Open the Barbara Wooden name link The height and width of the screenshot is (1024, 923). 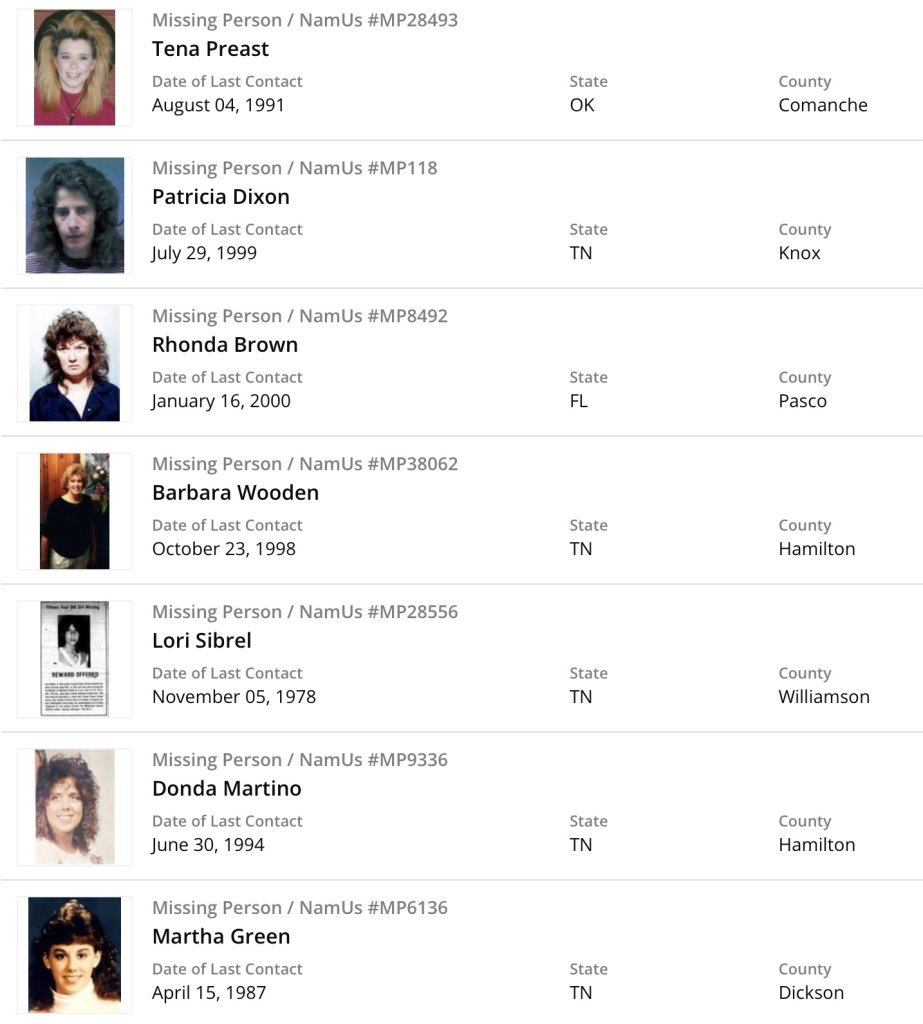[x=235, y=493]
